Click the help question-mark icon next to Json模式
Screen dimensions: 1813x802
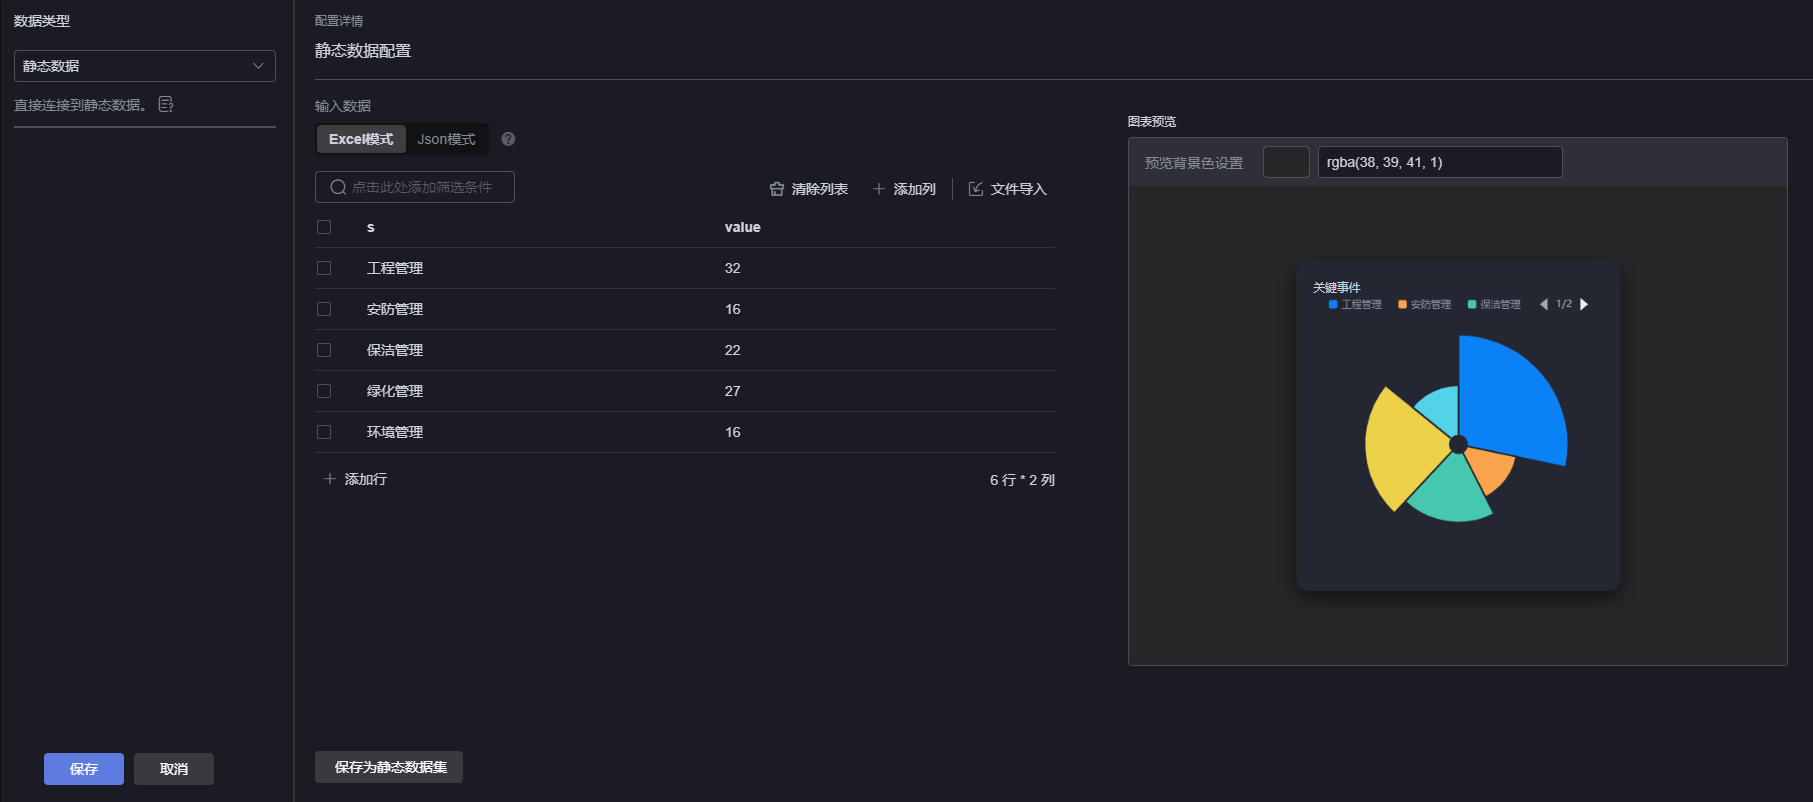point(508,139)
